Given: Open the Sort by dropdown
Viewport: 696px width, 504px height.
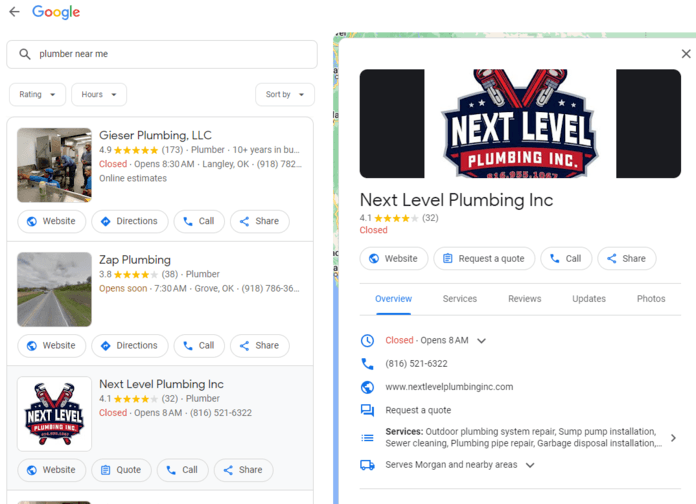Looking at the screenshot, I should click(285, 95).
